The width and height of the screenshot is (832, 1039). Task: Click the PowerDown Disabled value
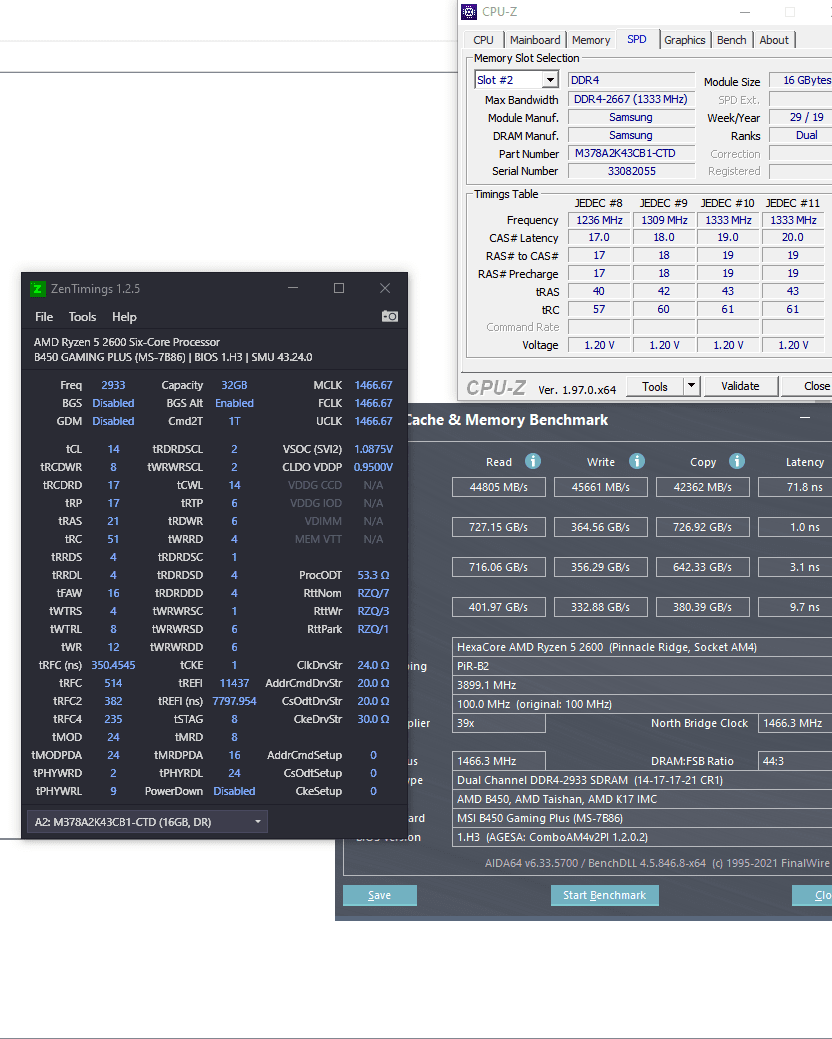[234, 791]
